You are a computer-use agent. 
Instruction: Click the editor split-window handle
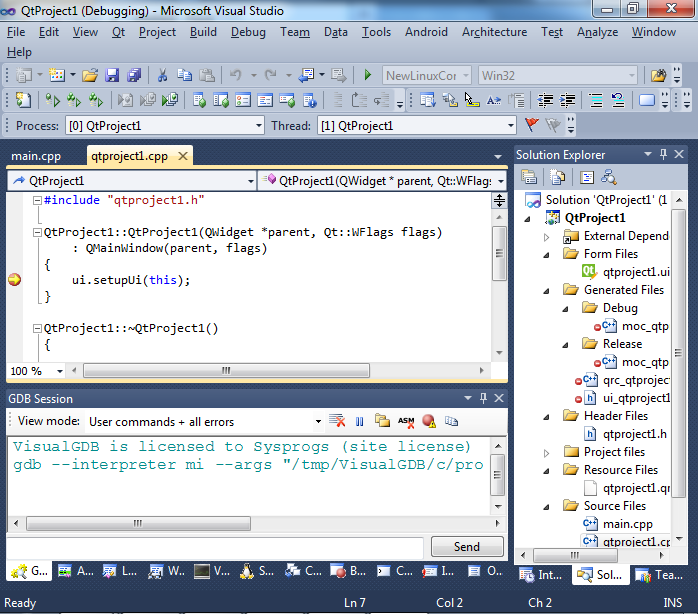click(499, 201)
